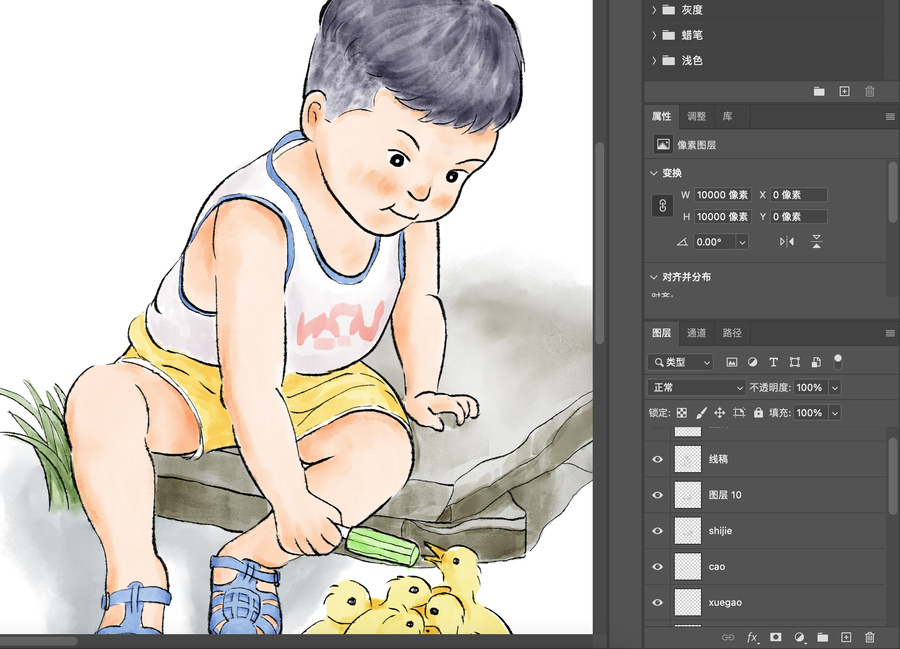900x649 pixels.
Task: Click the flip vertical icon
Action: click(816, 242)
